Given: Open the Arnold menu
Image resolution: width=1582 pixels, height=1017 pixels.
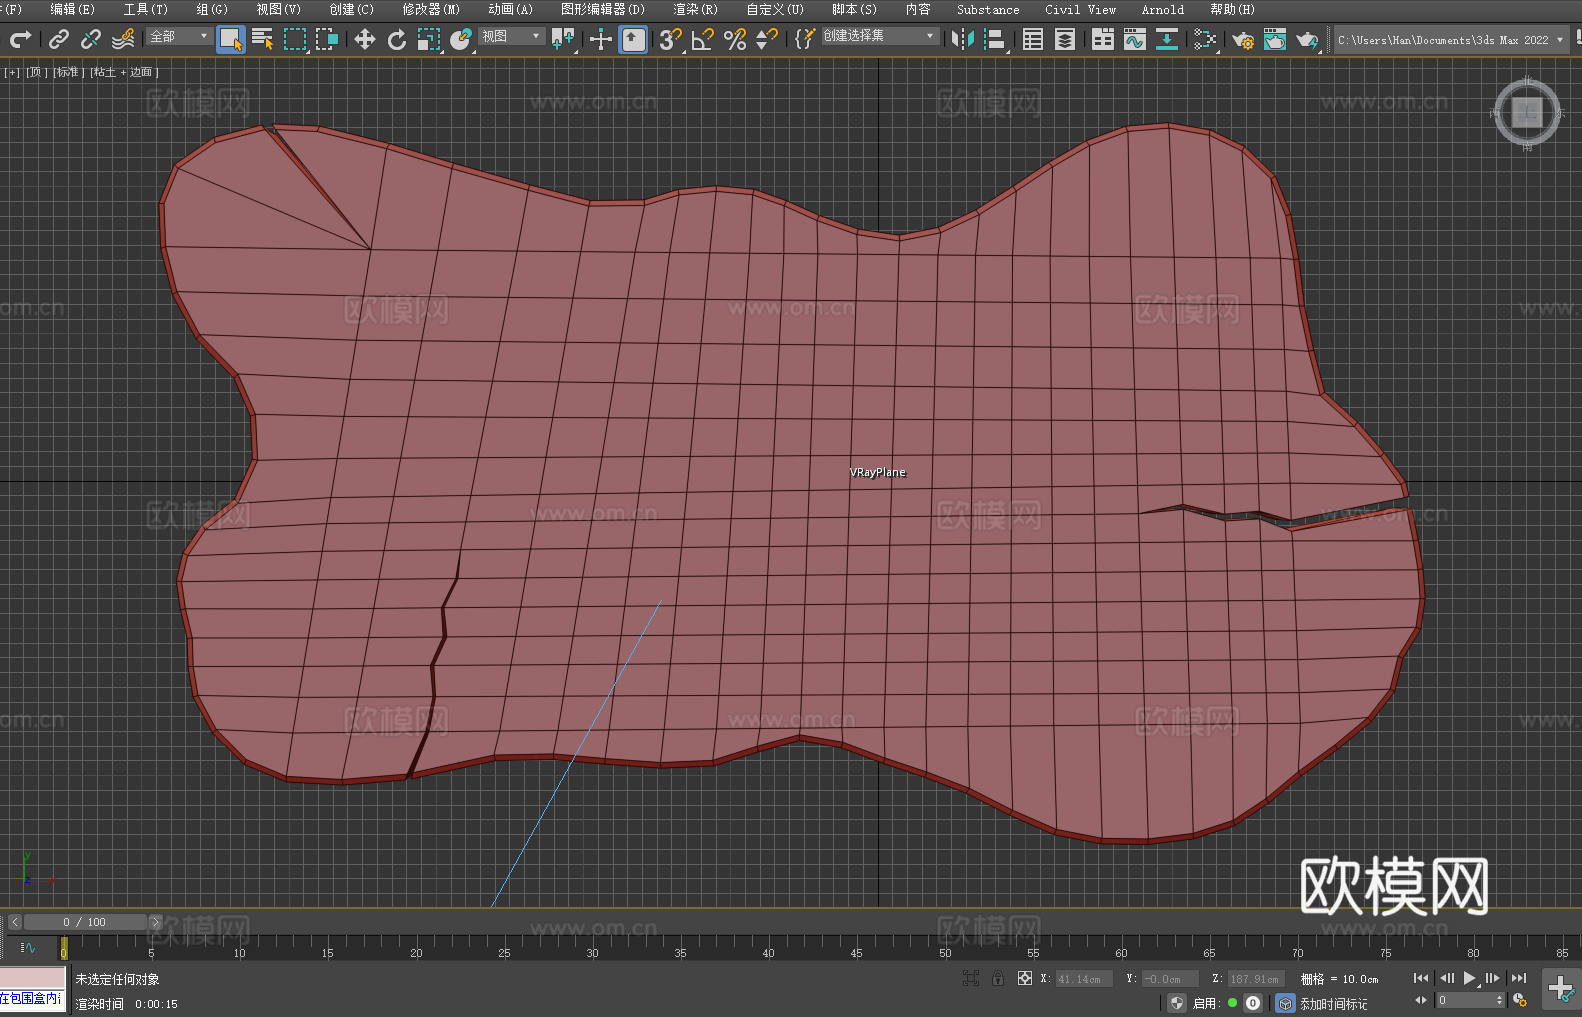Looking at the screenshot, I should (x=1162, y=9).
